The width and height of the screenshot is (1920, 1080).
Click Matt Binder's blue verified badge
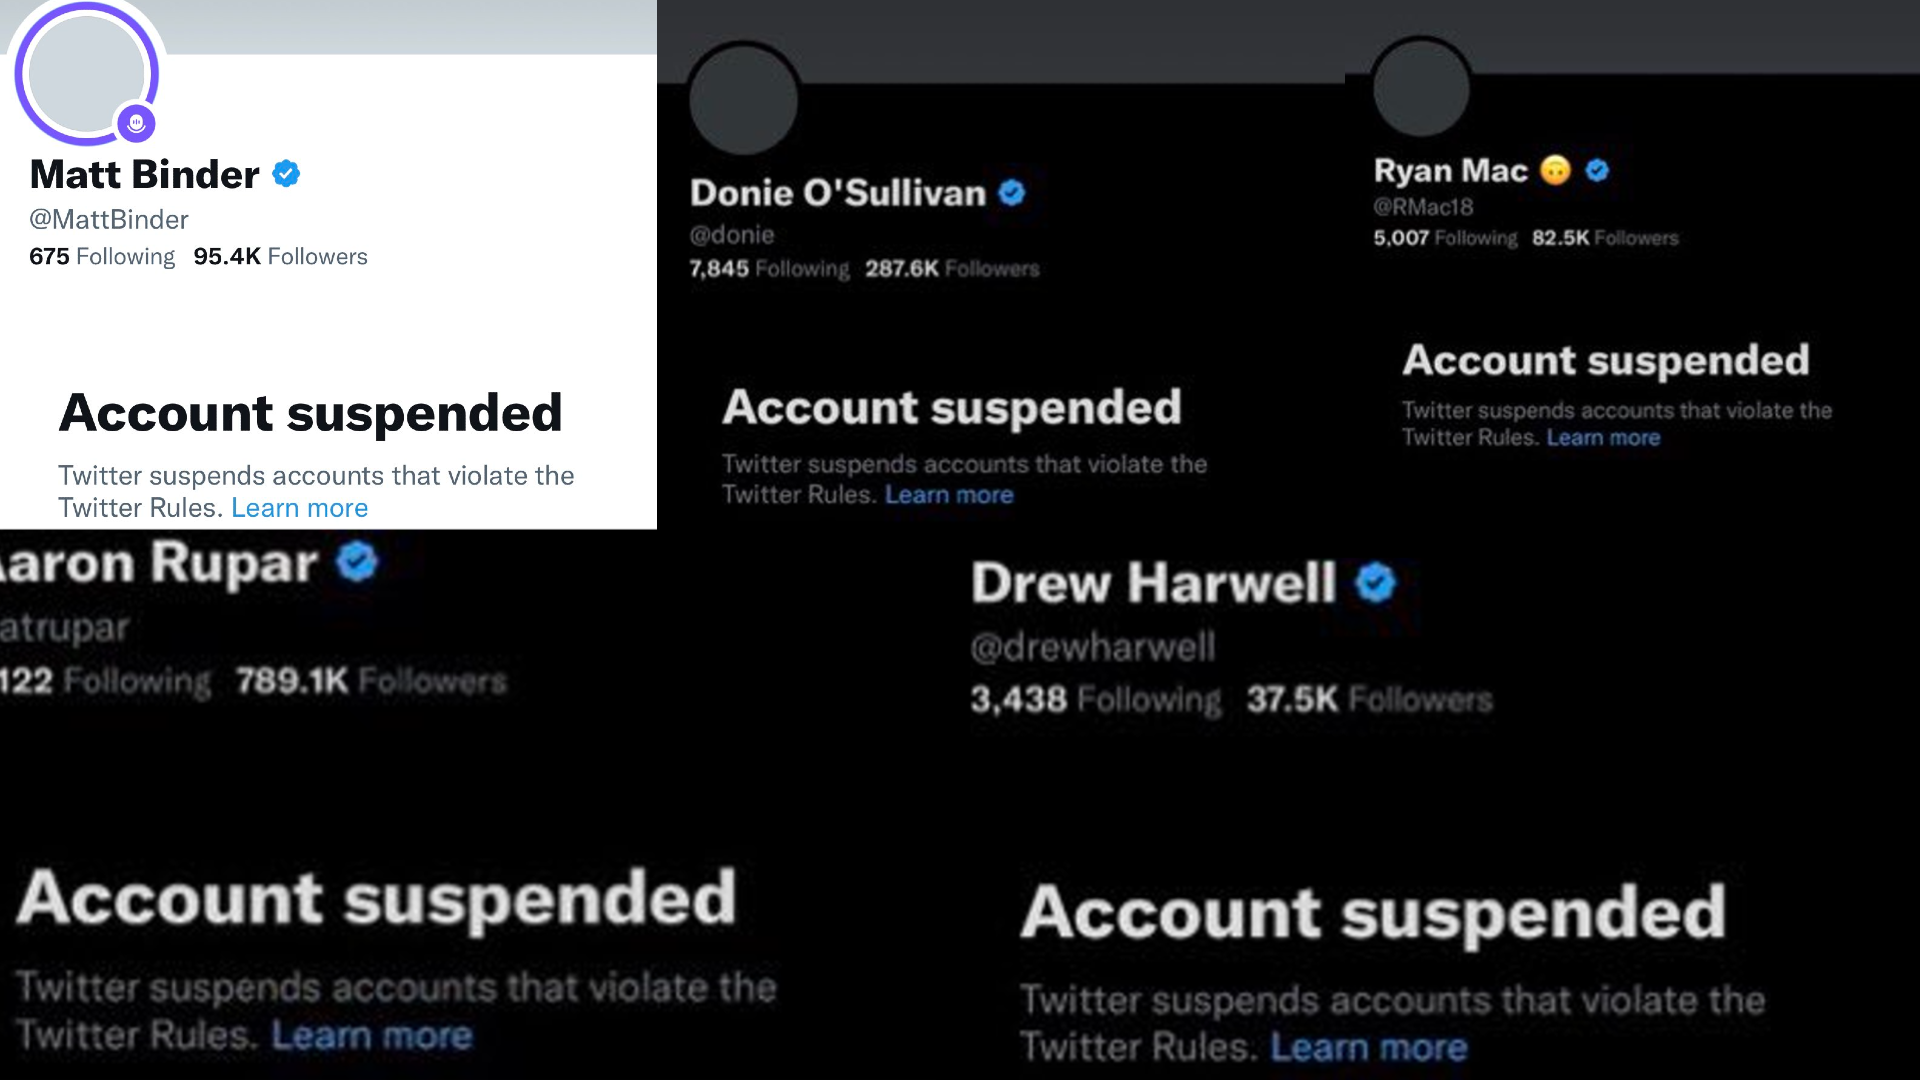tap(286, 173)
